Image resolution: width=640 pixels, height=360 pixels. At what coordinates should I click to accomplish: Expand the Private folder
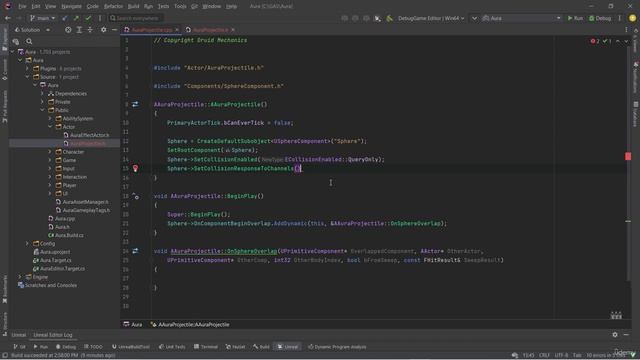(42, 102)
